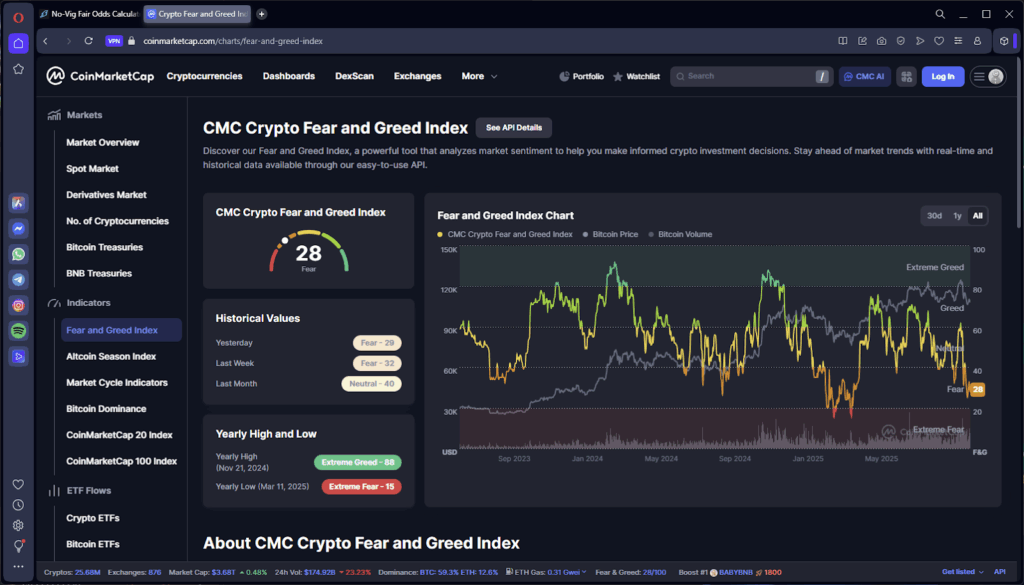
Task: Open the hamburger profile menu
Action: (988, 76)
